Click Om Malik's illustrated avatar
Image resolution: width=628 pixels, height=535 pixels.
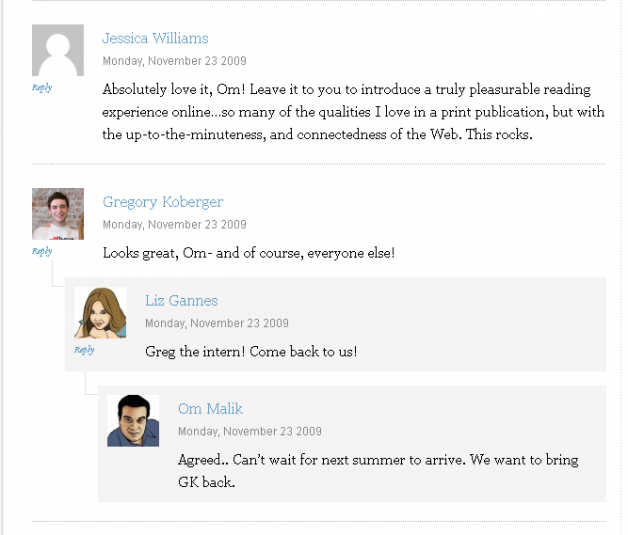[x=133, y=421]
